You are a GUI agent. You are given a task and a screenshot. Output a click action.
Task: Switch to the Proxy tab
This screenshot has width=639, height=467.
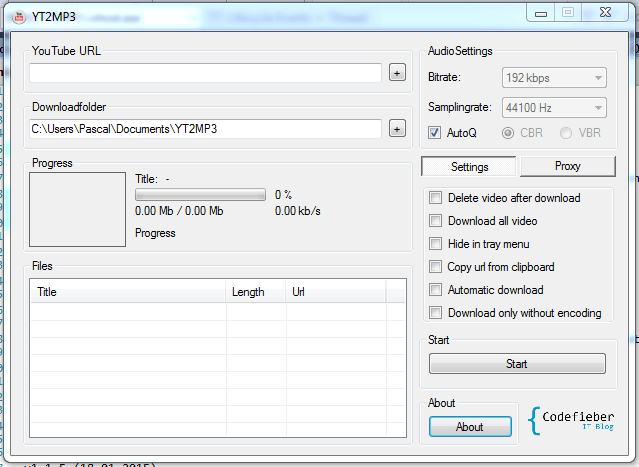[567, 166]
